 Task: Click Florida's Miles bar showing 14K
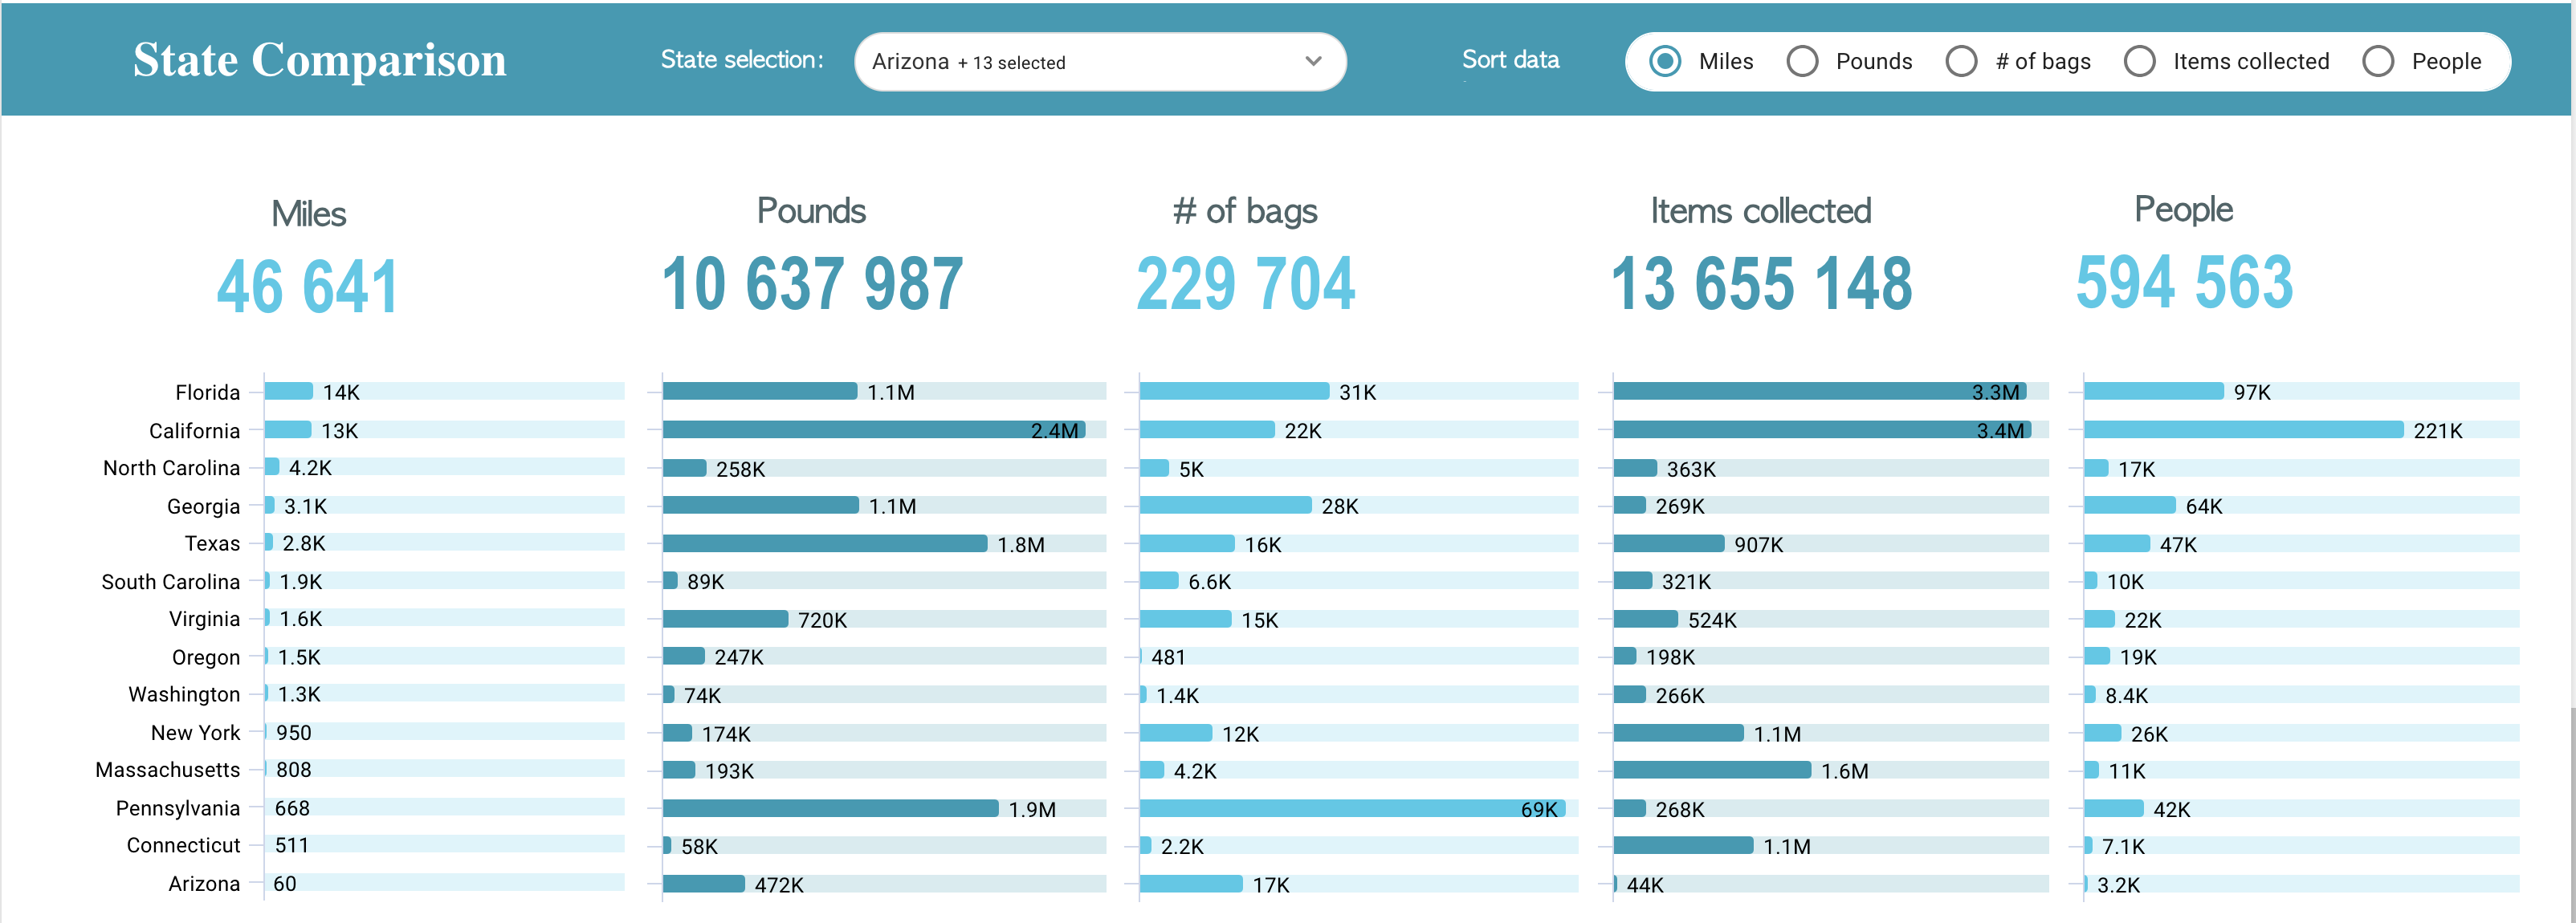pos(289,391)
